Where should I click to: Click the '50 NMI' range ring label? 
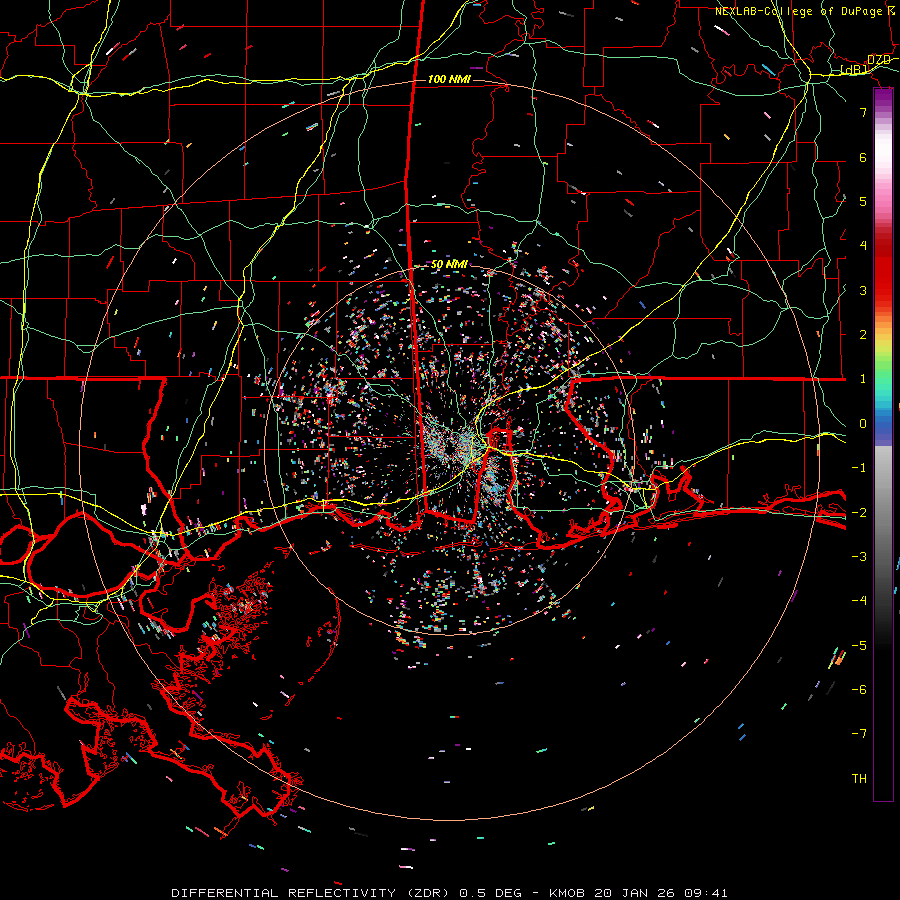(x=449, y=264)
